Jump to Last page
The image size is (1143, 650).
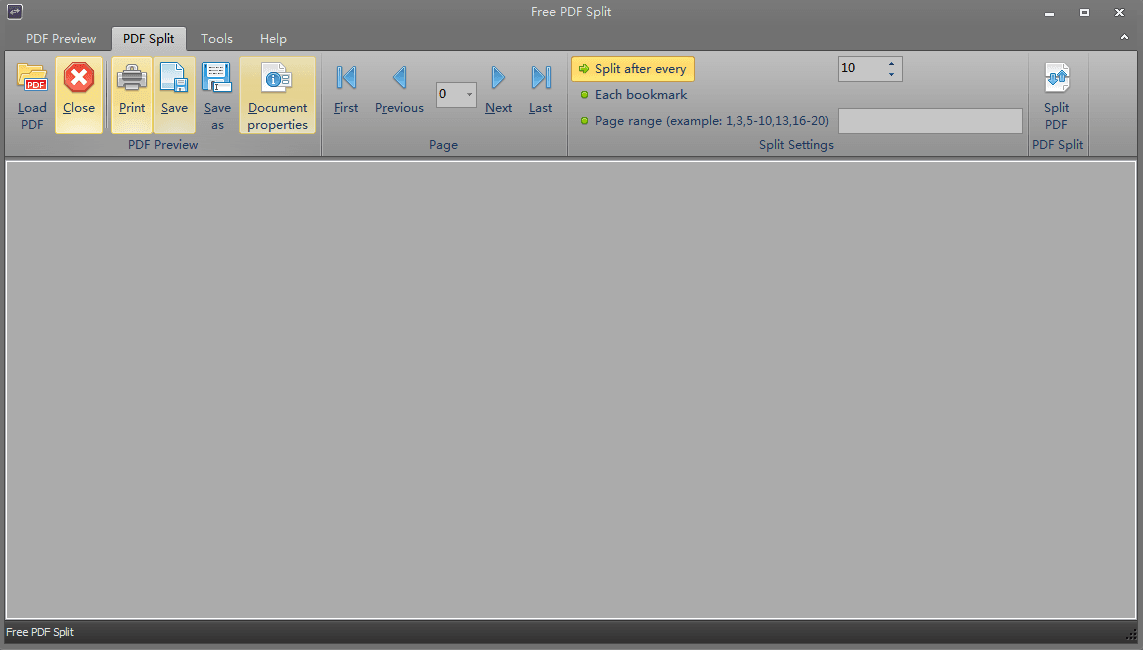(x=541, y=90)
